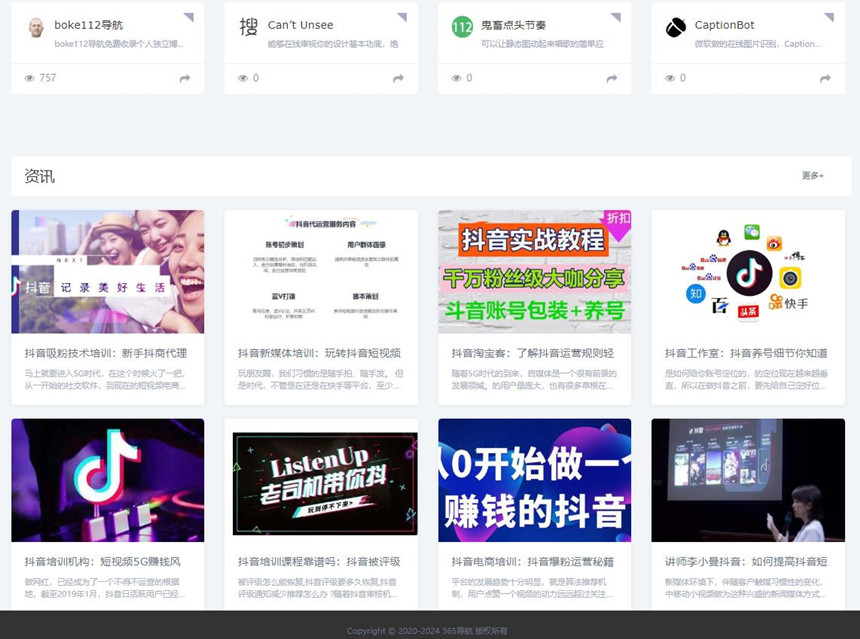860x639 pixels.
Task: Open the boke112导航 site title
Action: coord(89,25)
